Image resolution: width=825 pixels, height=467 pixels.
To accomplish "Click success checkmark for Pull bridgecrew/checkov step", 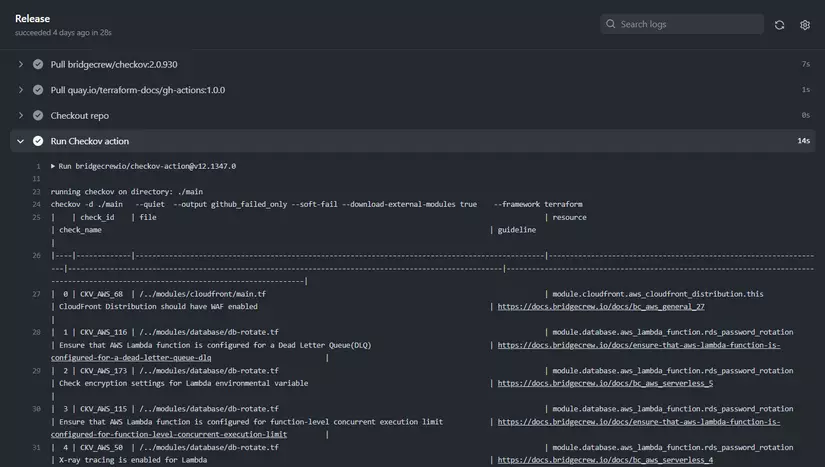I will coord(38,64).
